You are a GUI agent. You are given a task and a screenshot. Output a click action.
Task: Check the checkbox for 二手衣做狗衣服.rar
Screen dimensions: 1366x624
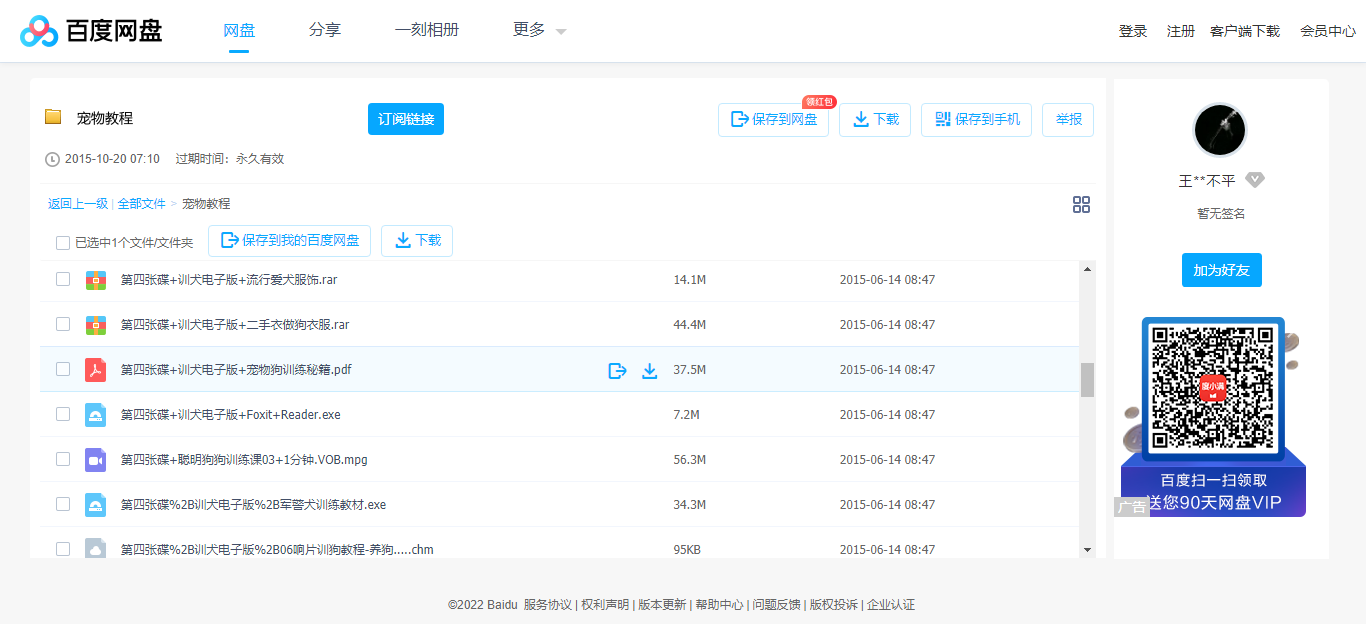tap(63, 324)
